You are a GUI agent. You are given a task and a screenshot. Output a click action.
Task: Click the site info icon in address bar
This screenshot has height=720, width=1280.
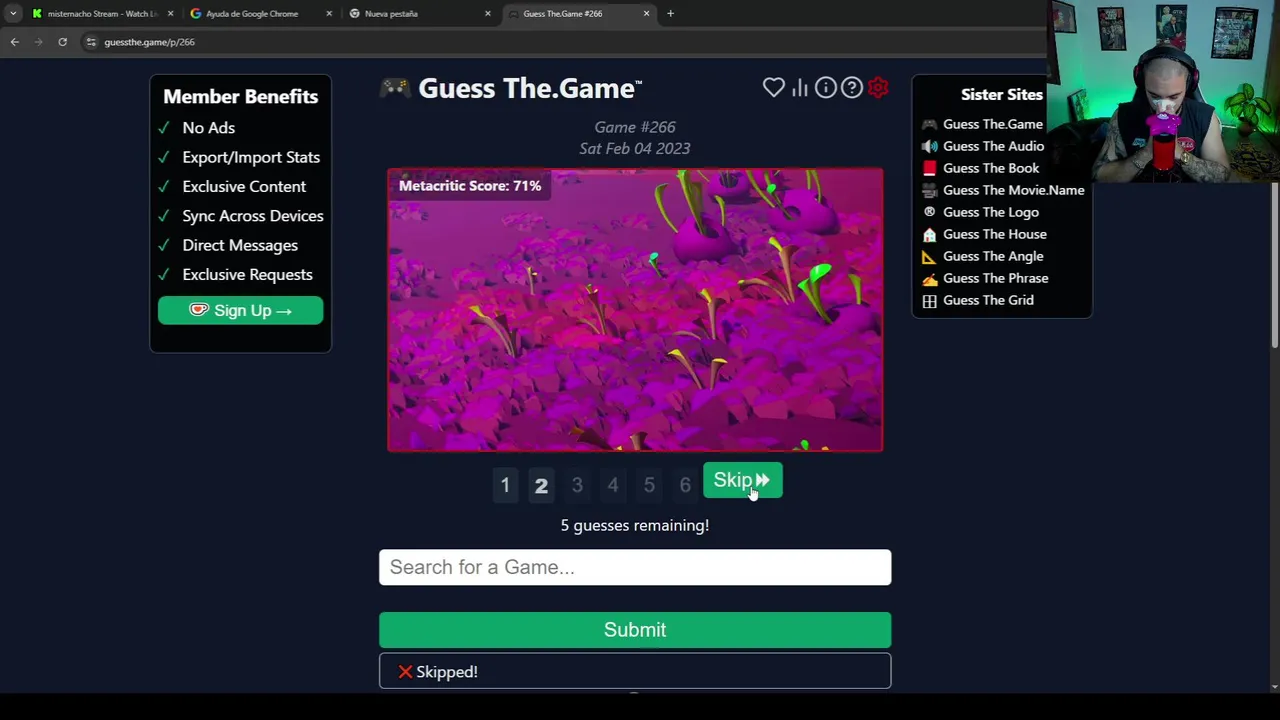click(91, 42)
